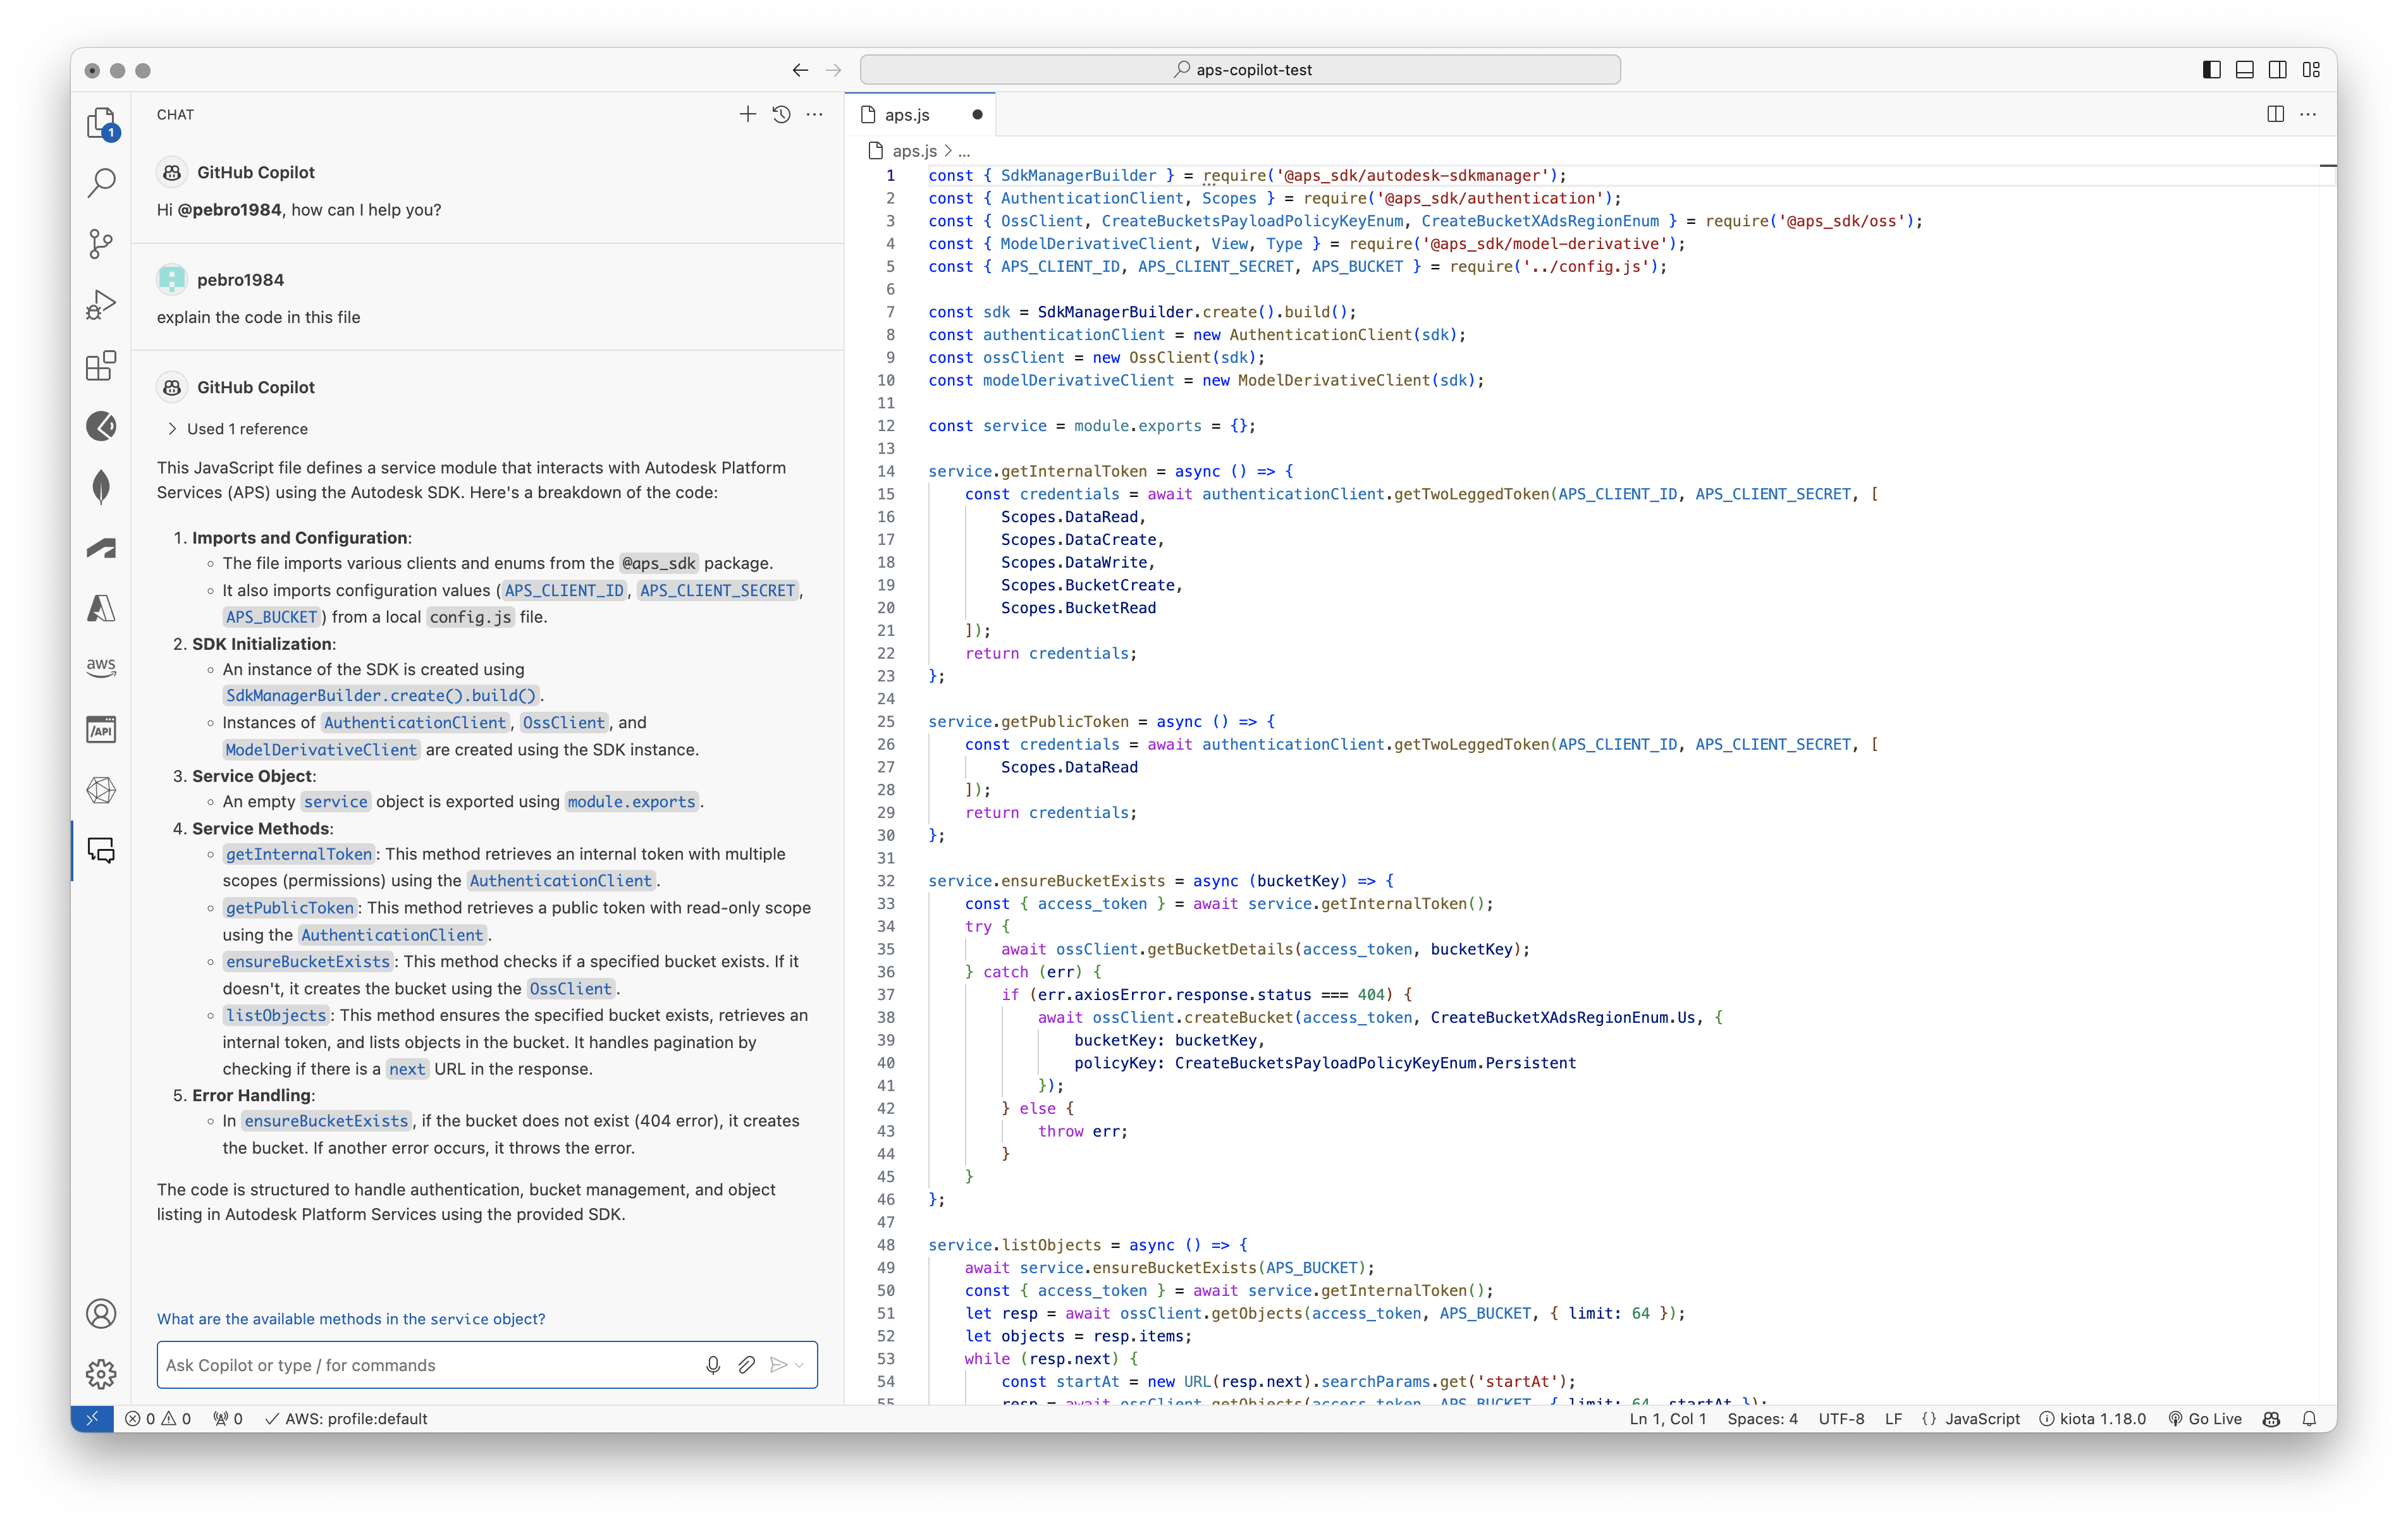Open the Manage settings gear
2408x1526 pixels.
[101, 1374]
